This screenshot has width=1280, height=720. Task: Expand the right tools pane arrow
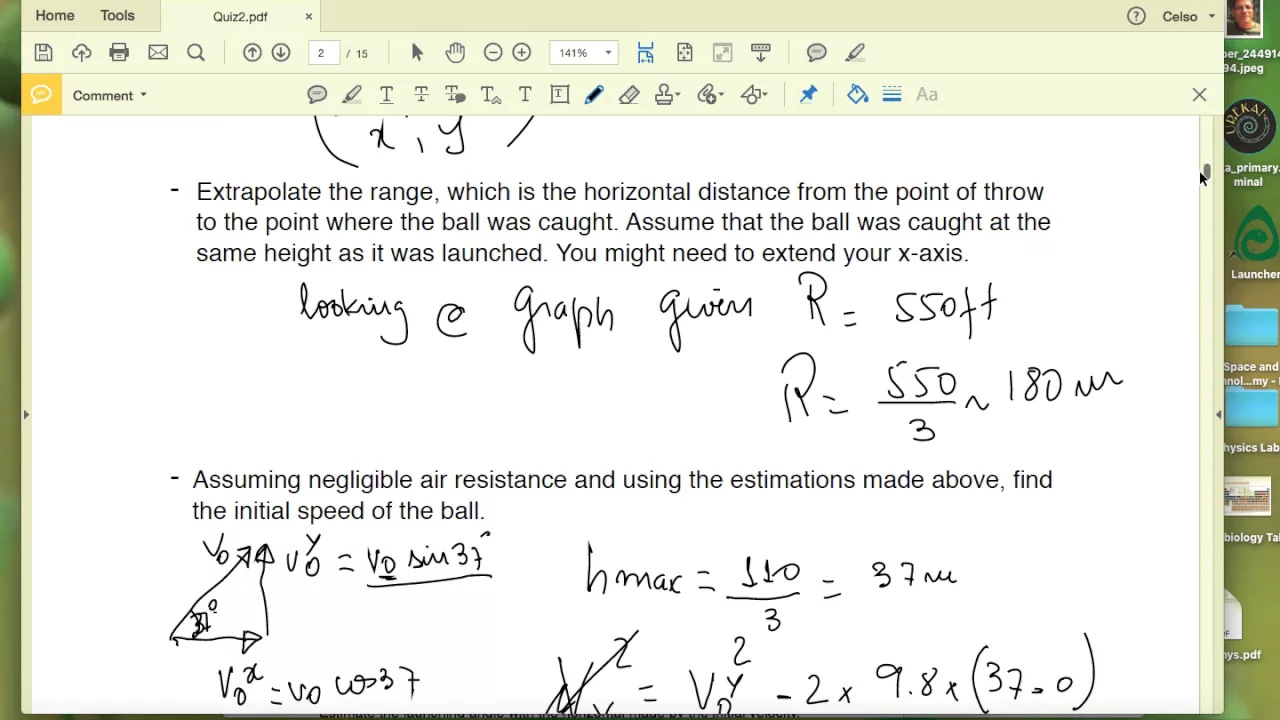point(1218,414)
